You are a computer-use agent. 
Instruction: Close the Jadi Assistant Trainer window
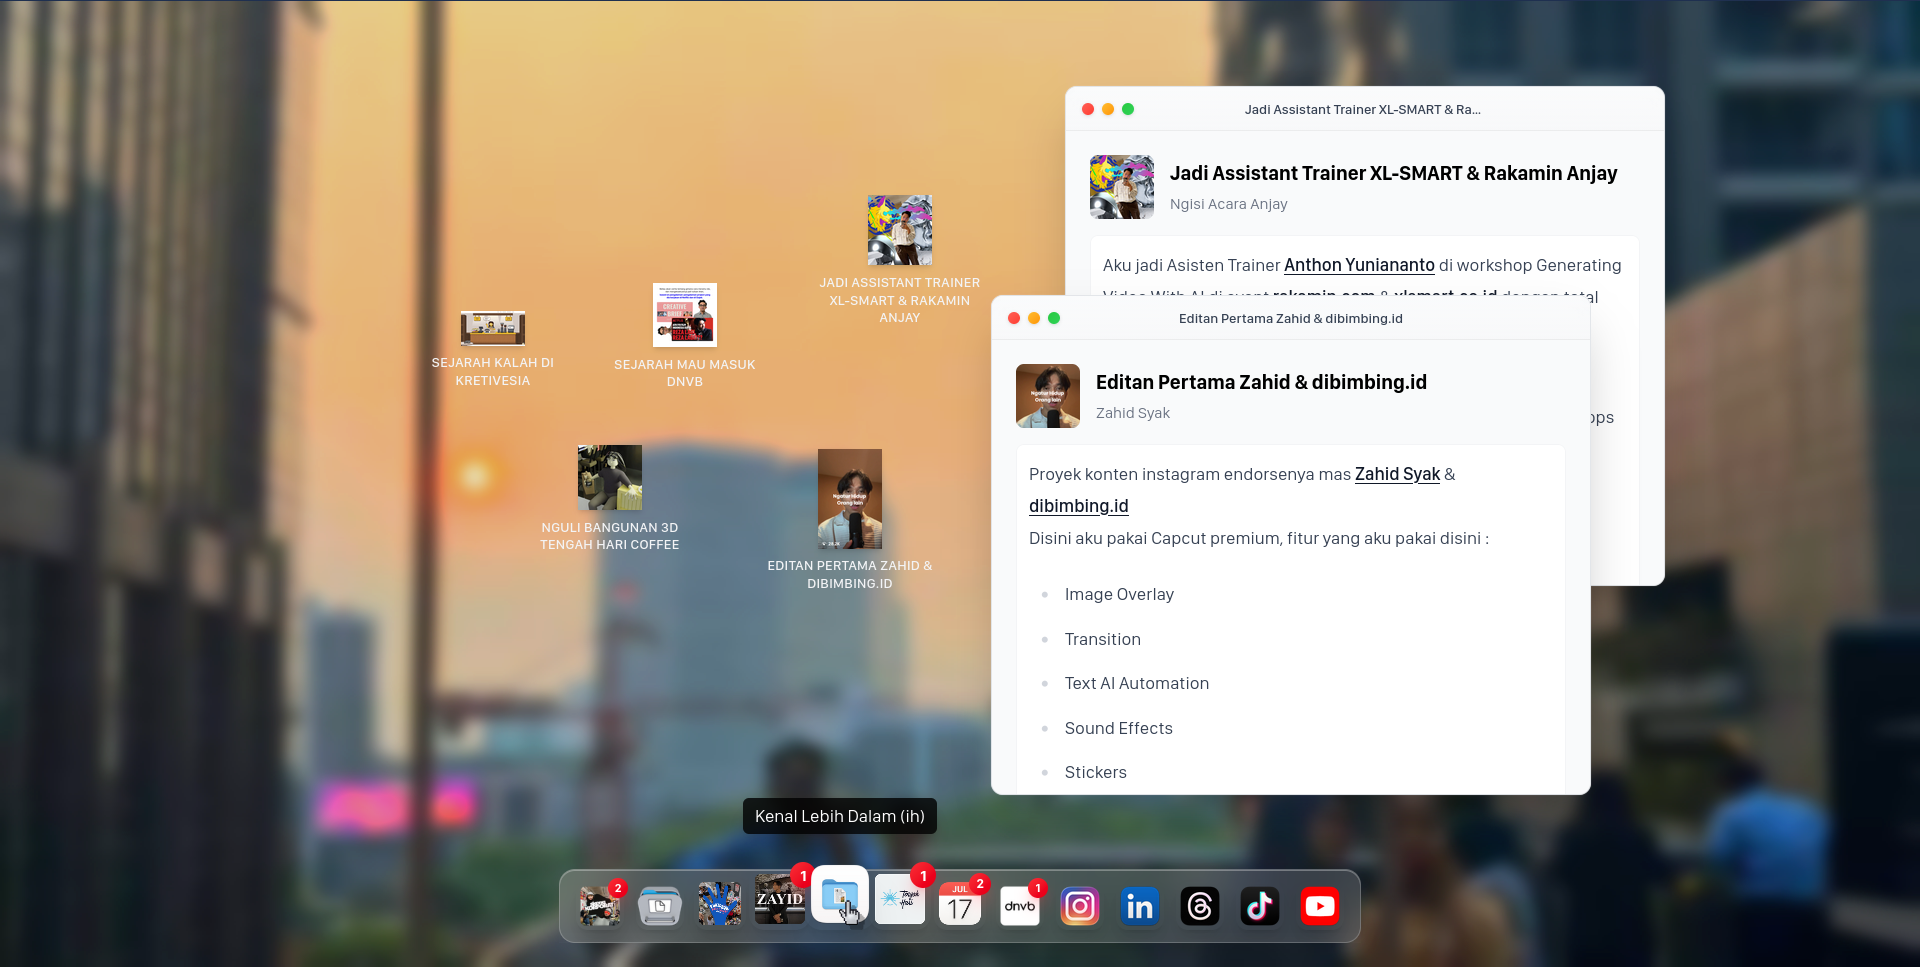tap(1088, 109)
